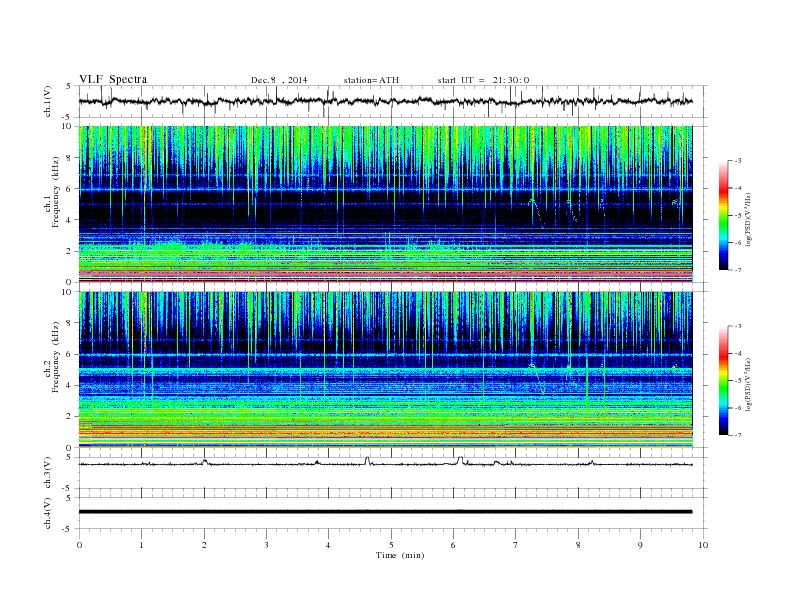Click the ch.3 trace bump near 6 minutes

pyautogui.click(x=460, y=460)
